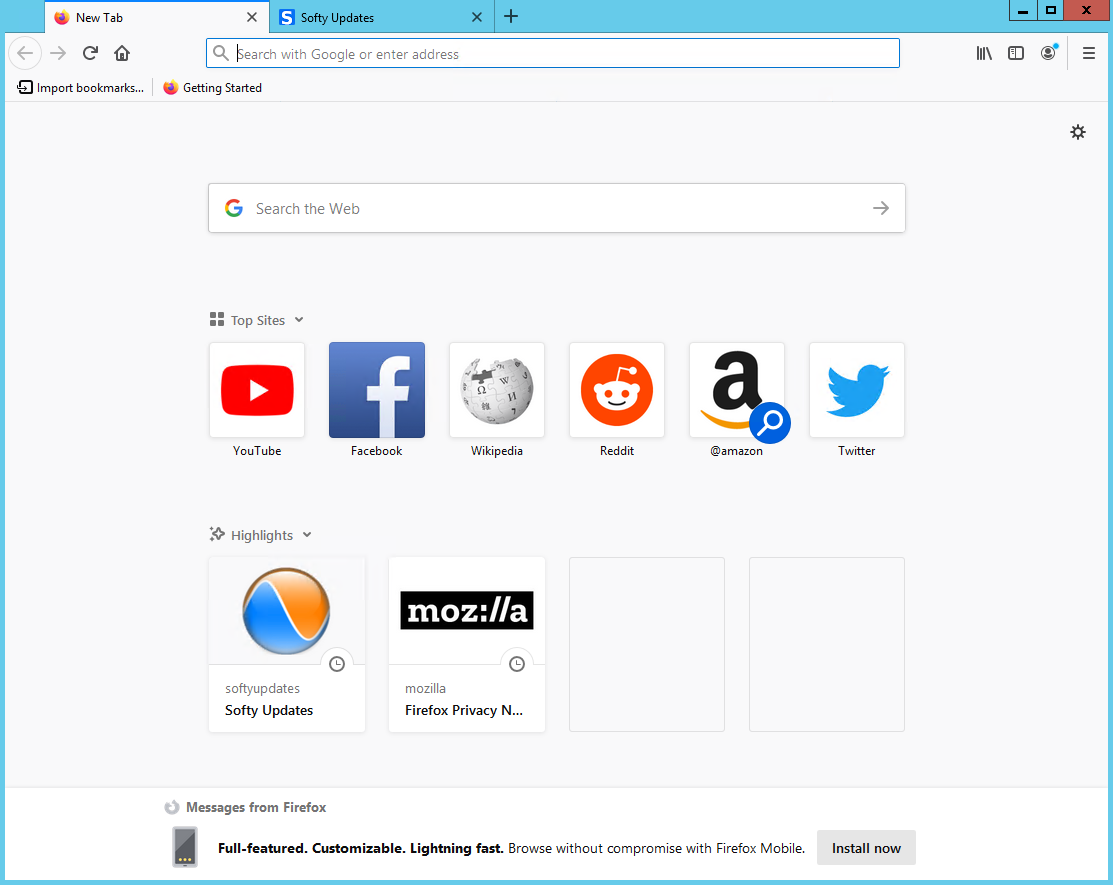Click the magnifier icon in the address bar
The height and width of the screenshot is (885, 1113).
pos(221,53)
